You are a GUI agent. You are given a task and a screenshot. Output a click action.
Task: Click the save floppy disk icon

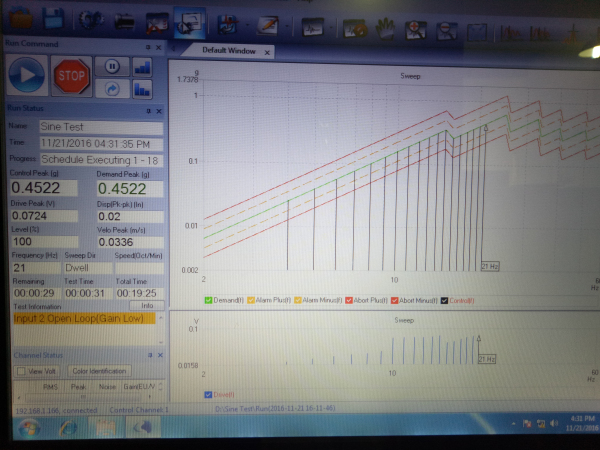tap(54, 18)
